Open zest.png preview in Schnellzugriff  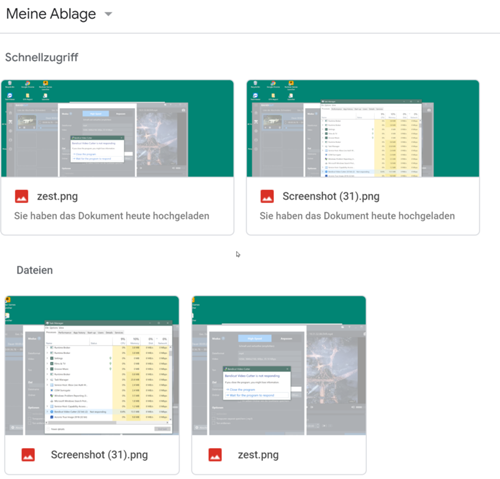point(117,128)
